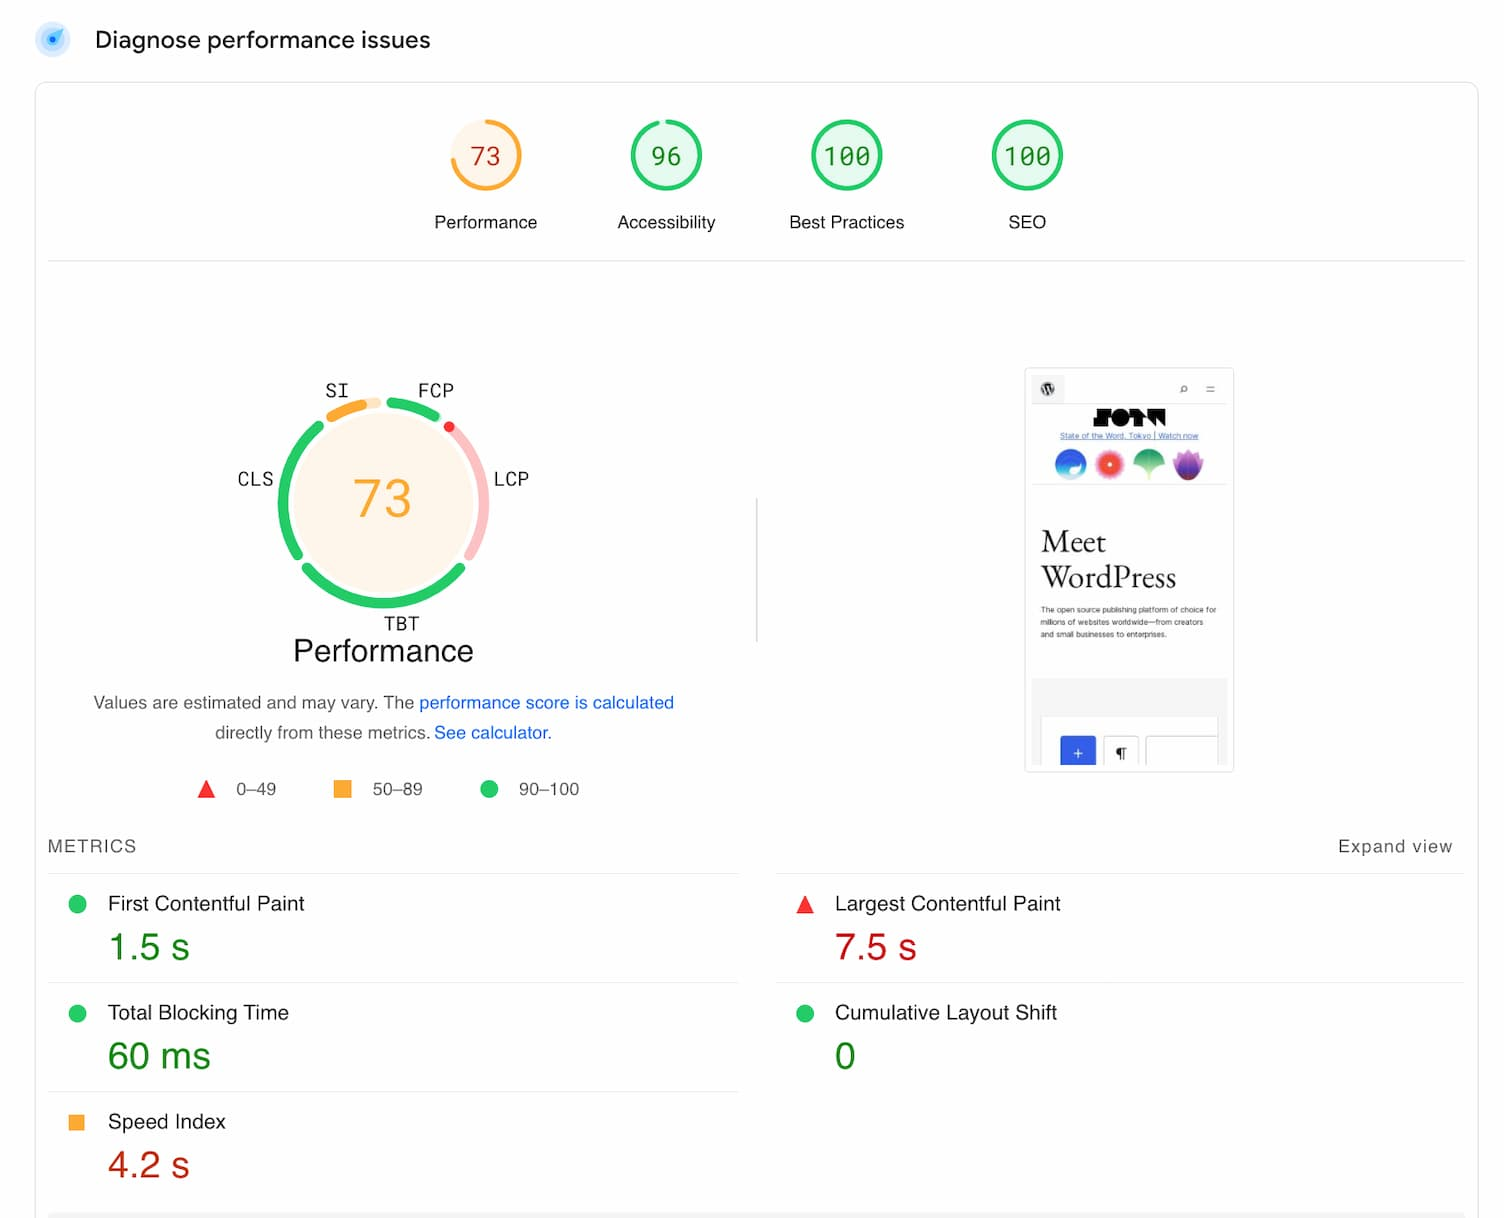Click the red triangle beside Largest Contentful Paint
This screenshot has width=1504, height=1218.
805,905
